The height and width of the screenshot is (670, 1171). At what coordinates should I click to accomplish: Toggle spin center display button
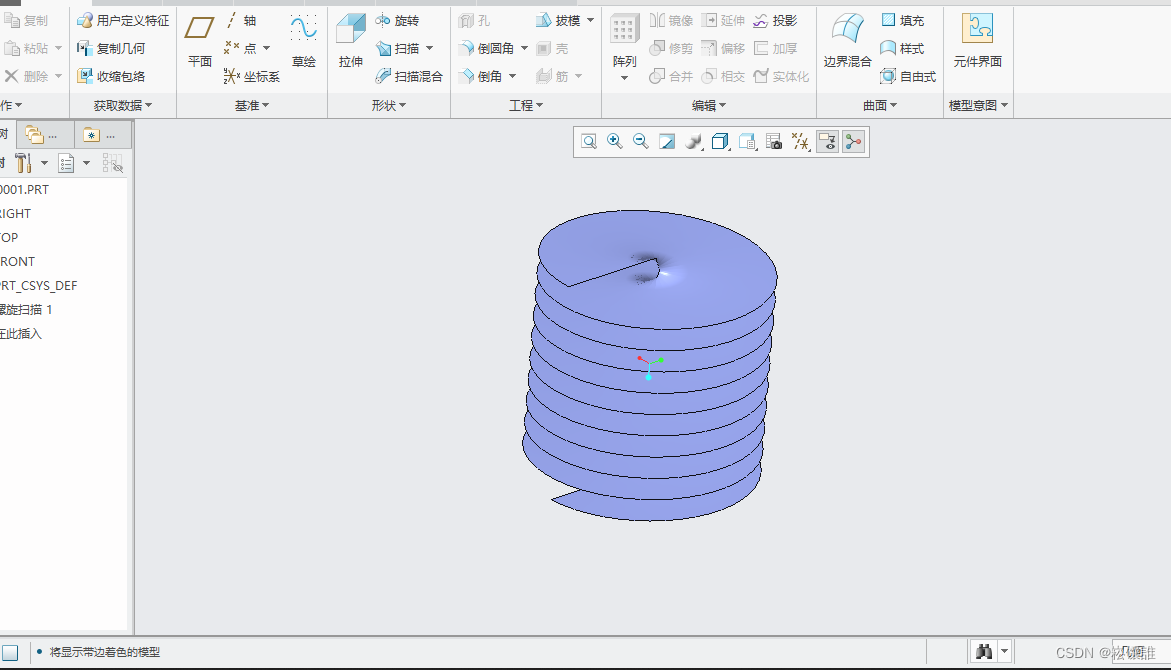tap(853, 142)
